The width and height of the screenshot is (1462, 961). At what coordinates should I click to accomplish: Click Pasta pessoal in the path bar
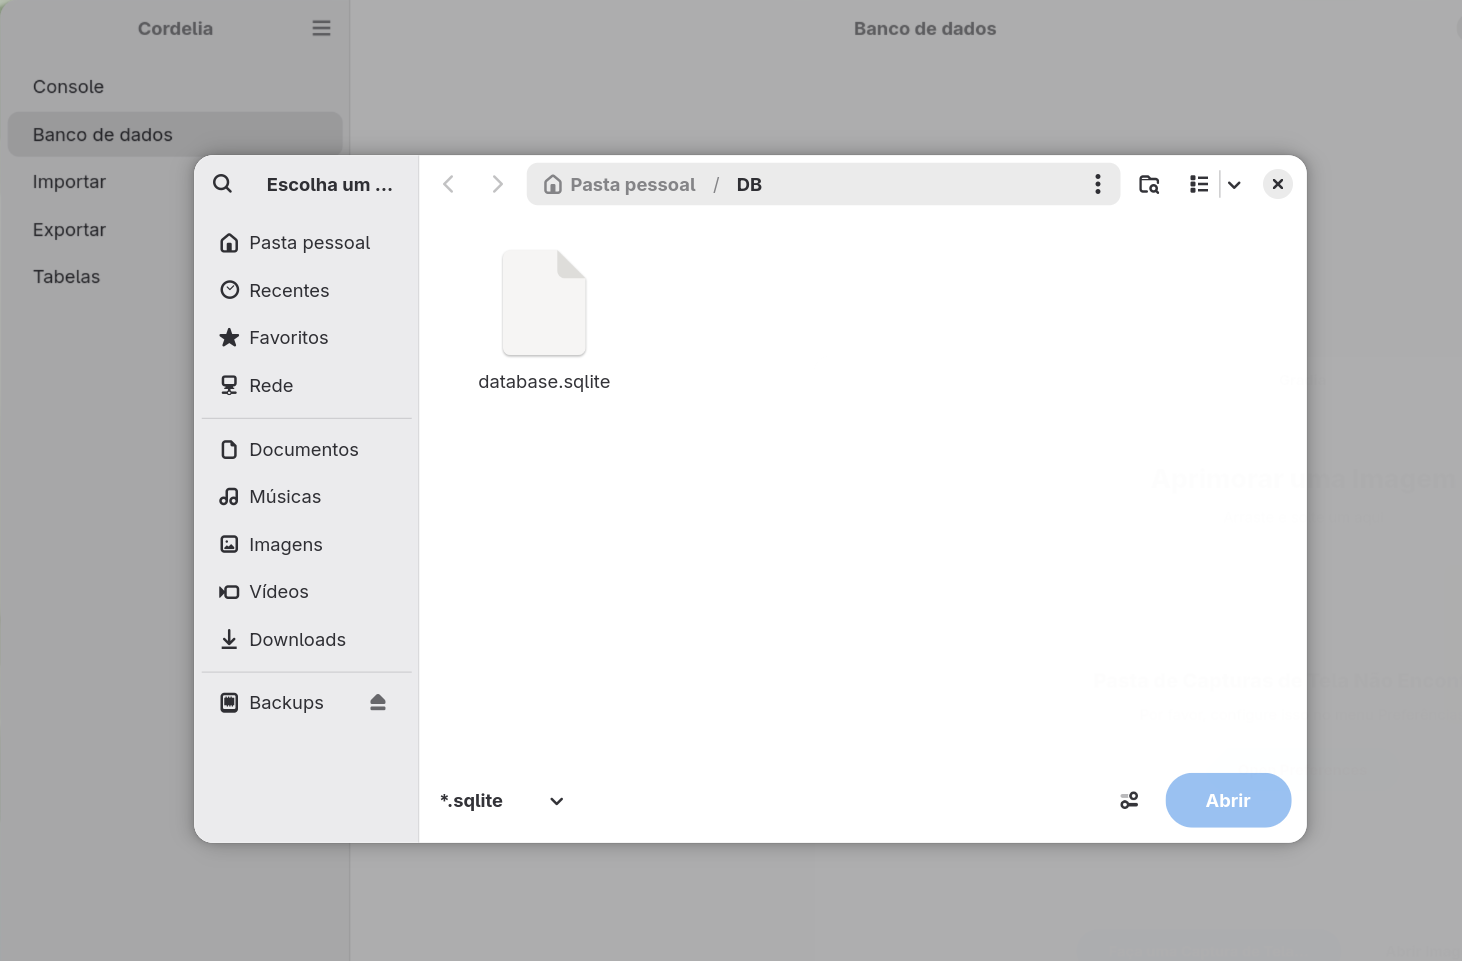(620, 185)
